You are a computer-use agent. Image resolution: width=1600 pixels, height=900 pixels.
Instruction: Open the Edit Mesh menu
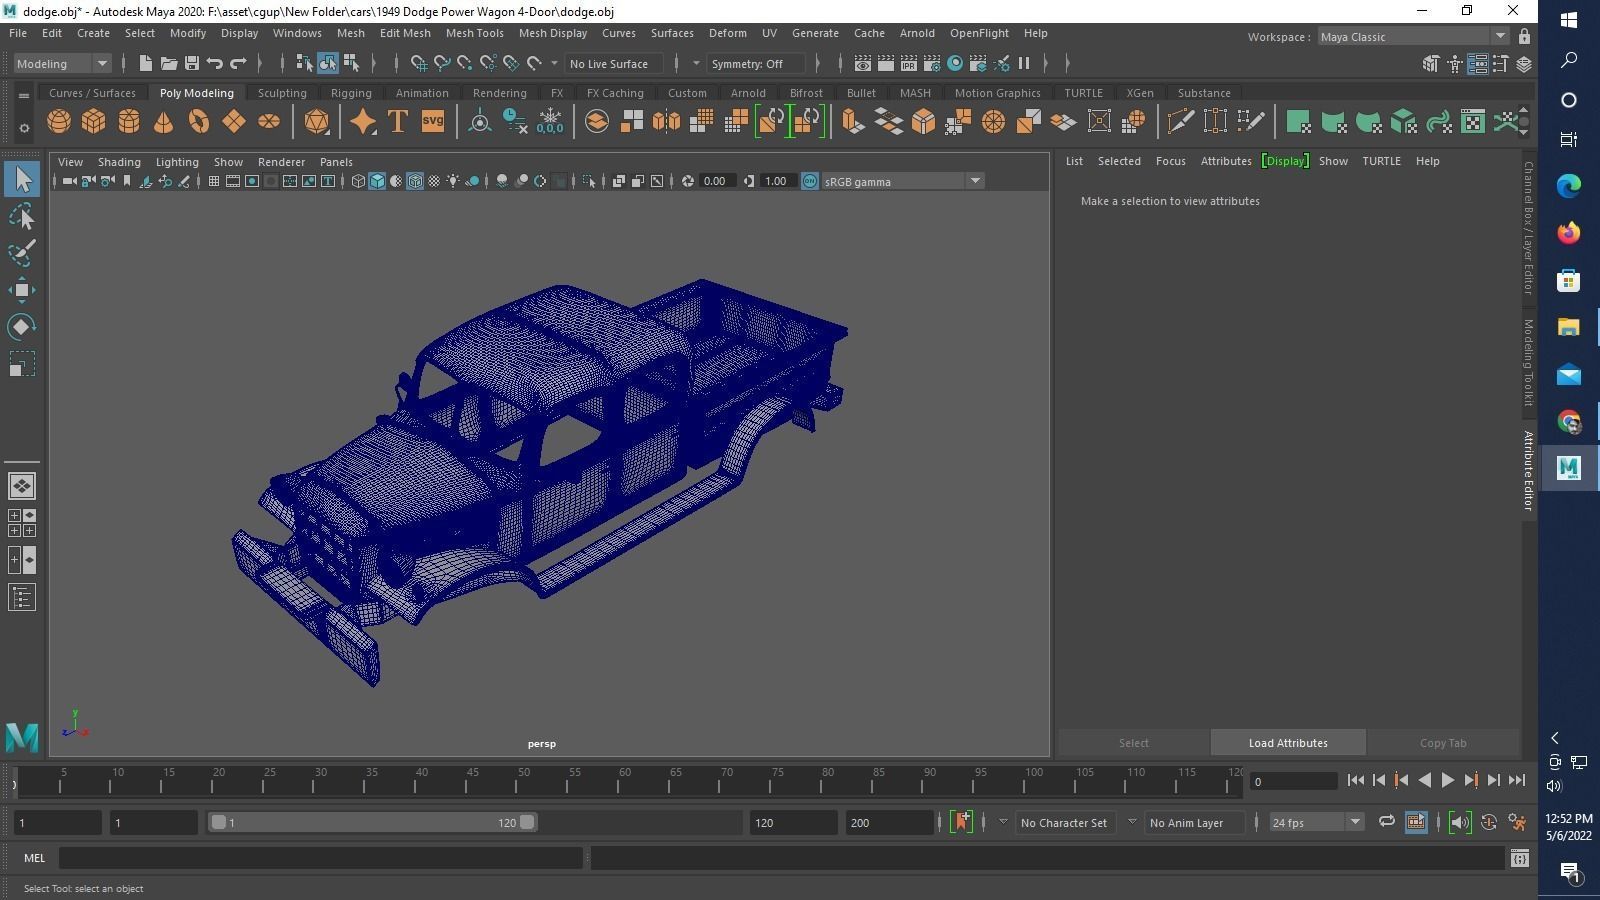click(405, 33)
